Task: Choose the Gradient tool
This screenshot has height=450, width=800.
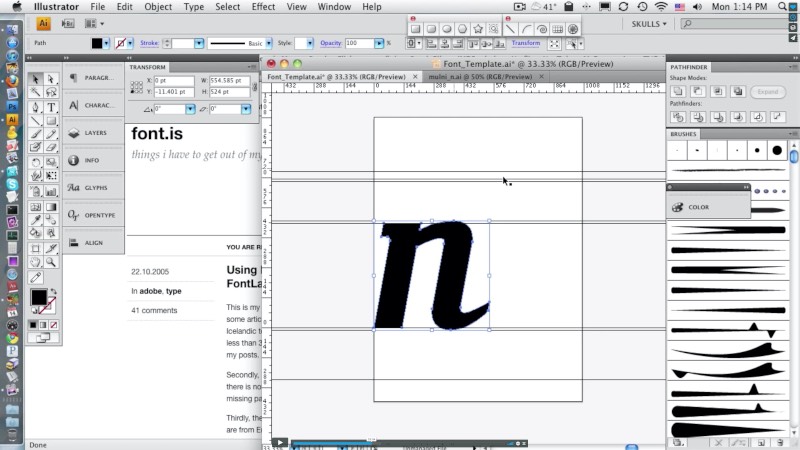Action: 51,207
